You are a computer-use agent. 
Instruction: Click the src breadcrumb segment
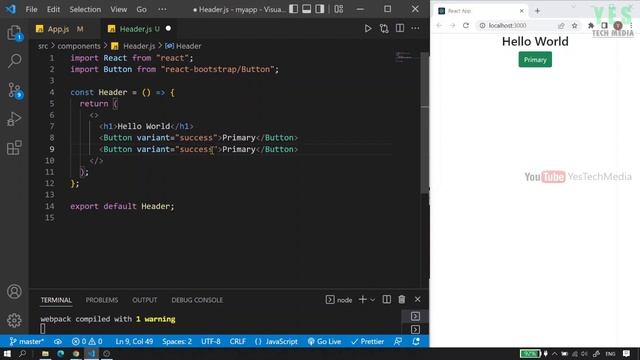43,46
